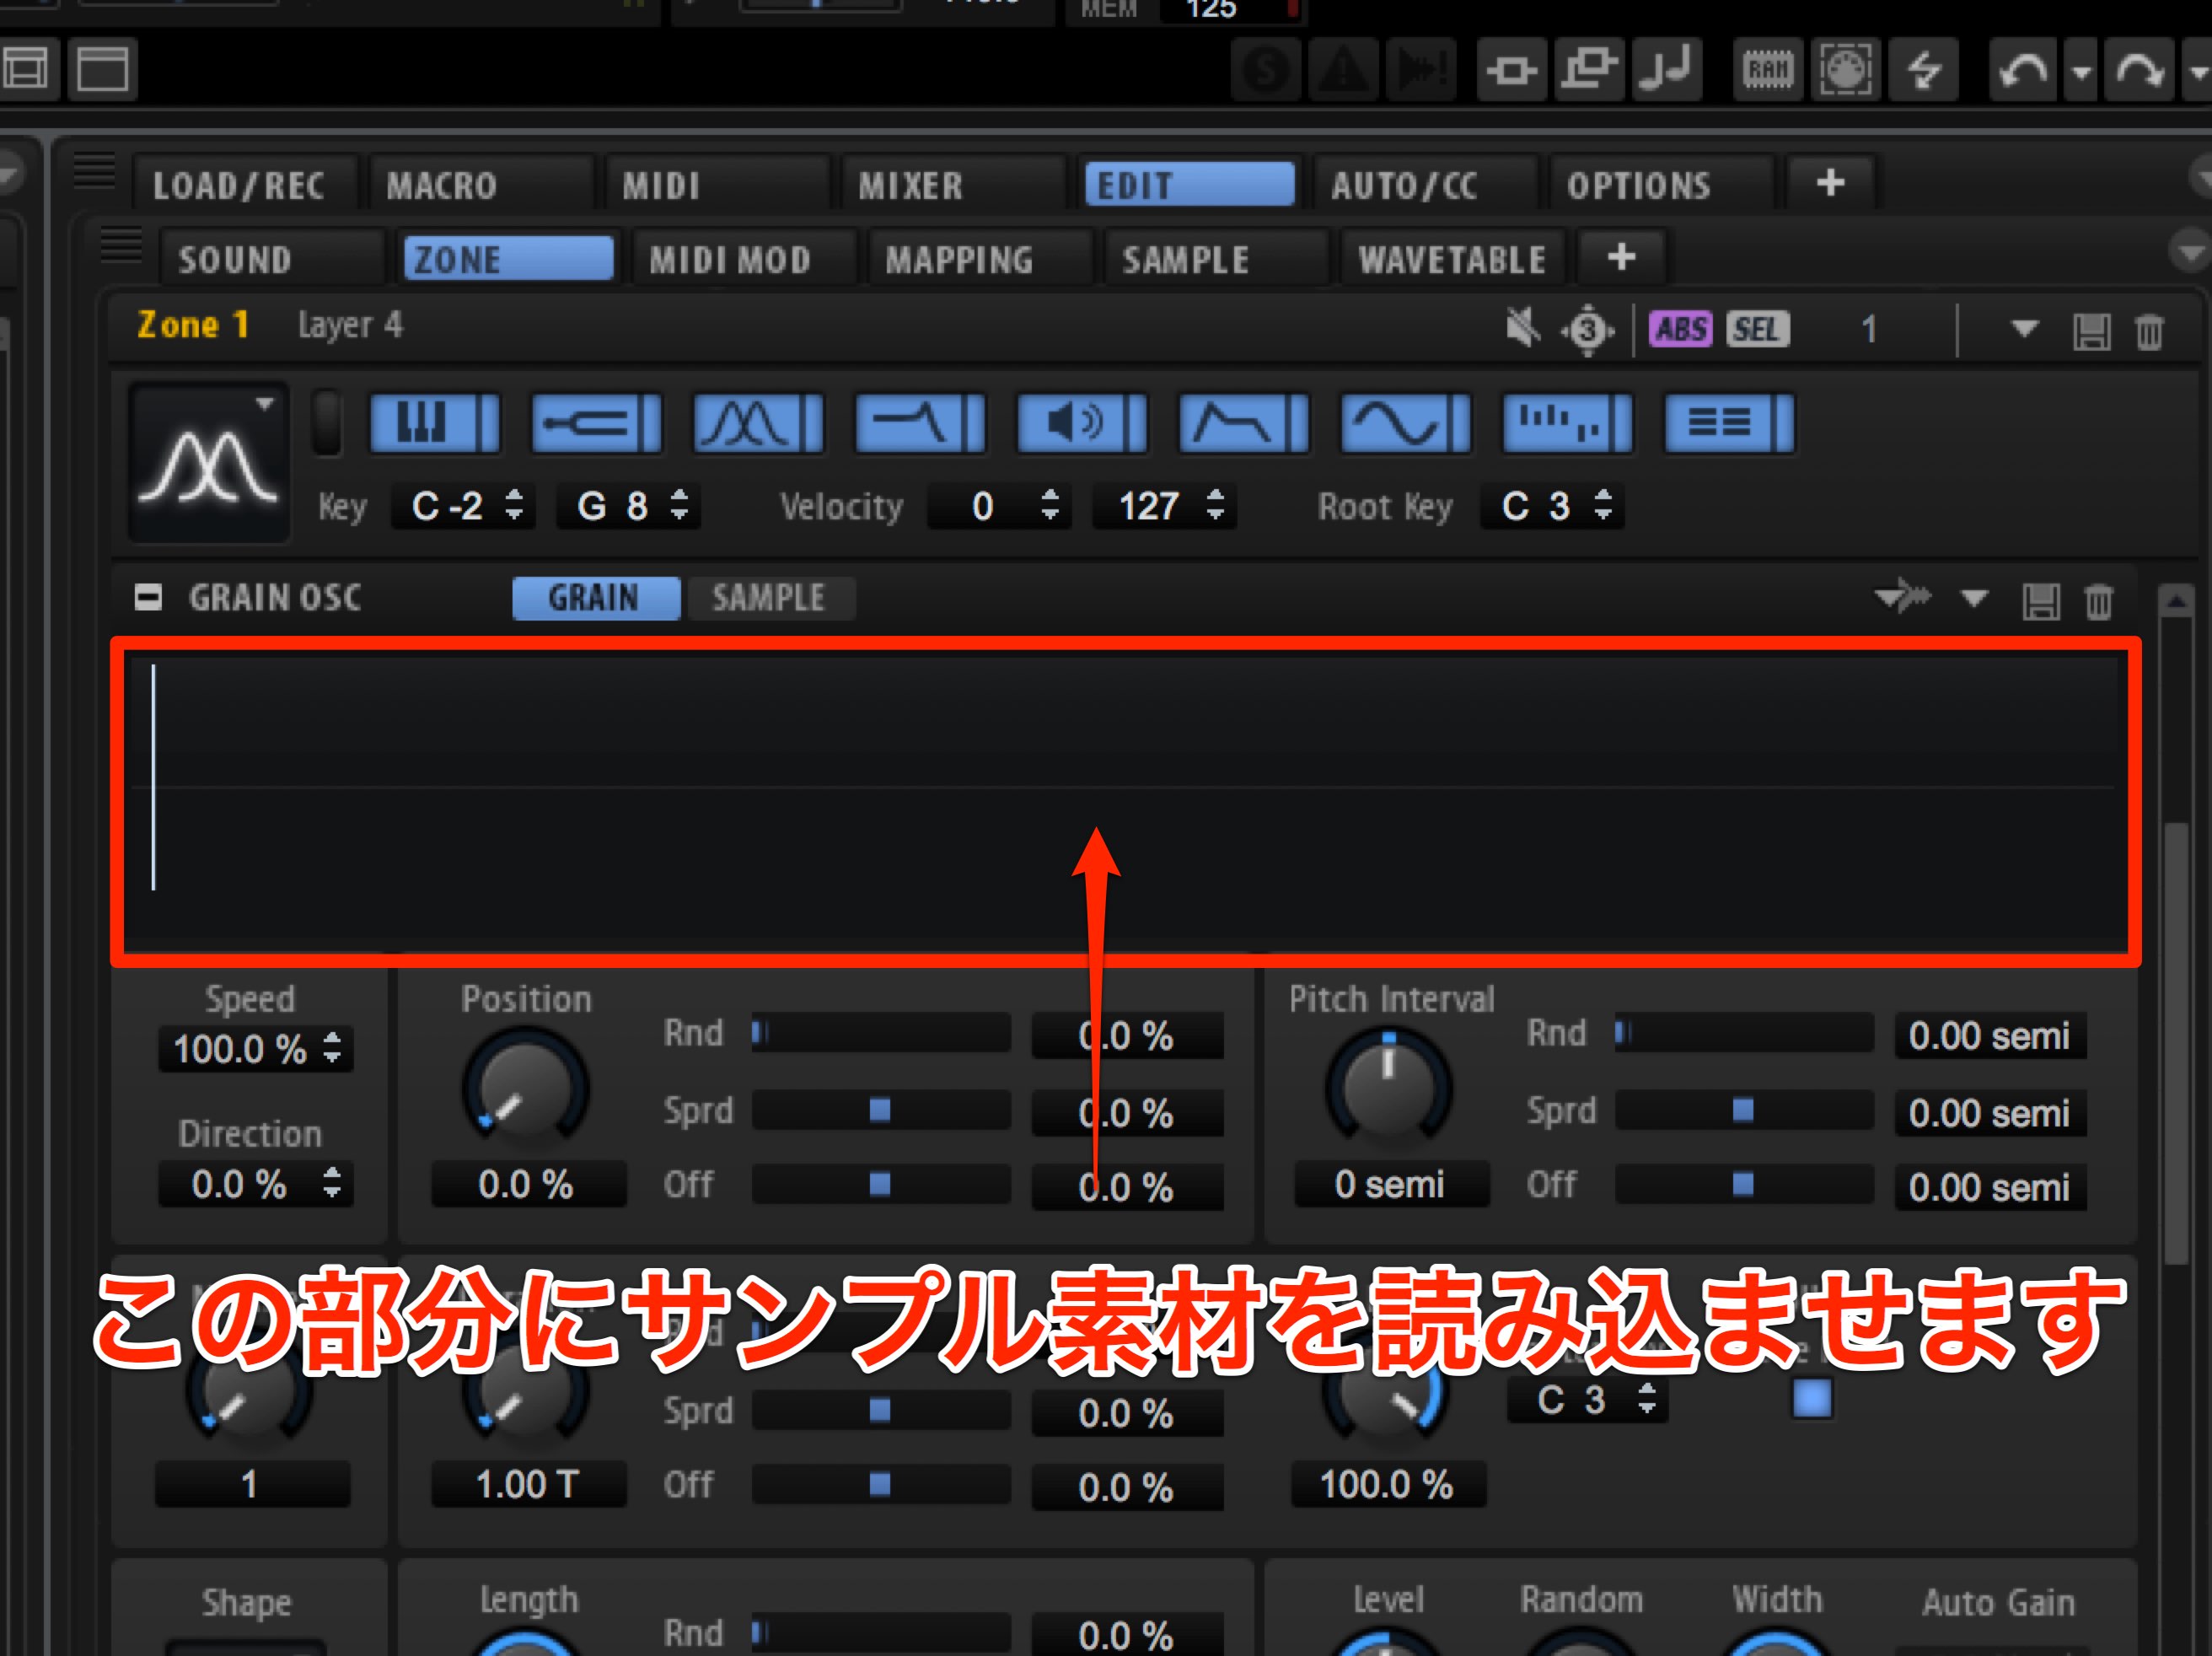Screen dimensions: 2212x1656
Task: Select the MIDI MOD sub-tab
Action: pos(744,259)
